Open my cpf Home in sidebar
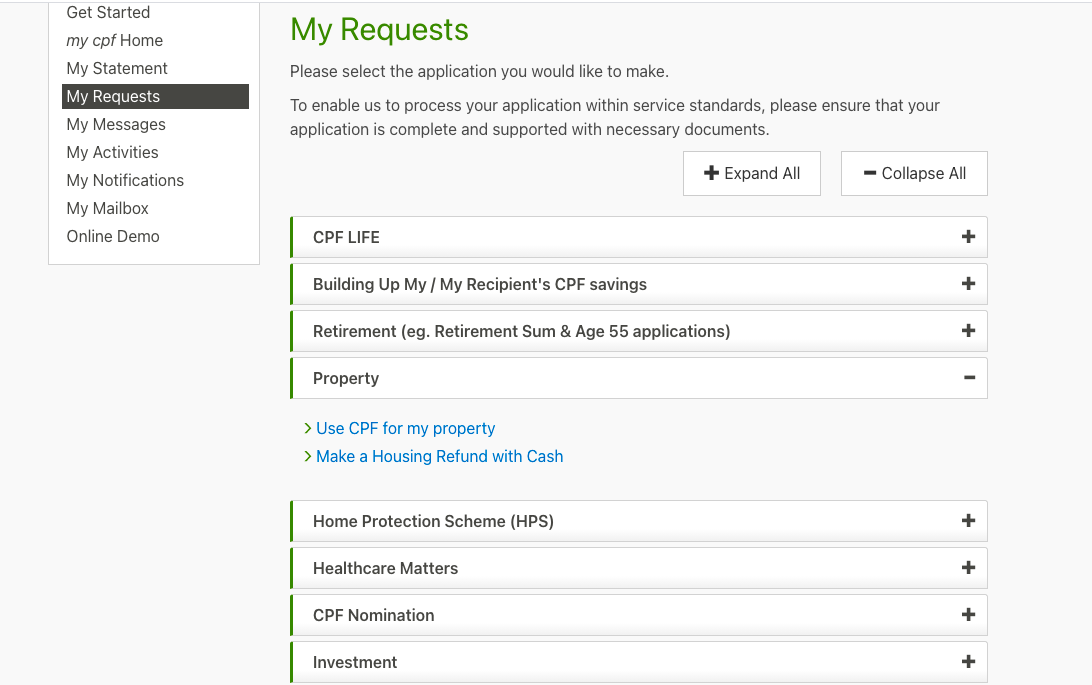Image resolution: width=1092 pixels, height=685 pixels. (114, 40)
